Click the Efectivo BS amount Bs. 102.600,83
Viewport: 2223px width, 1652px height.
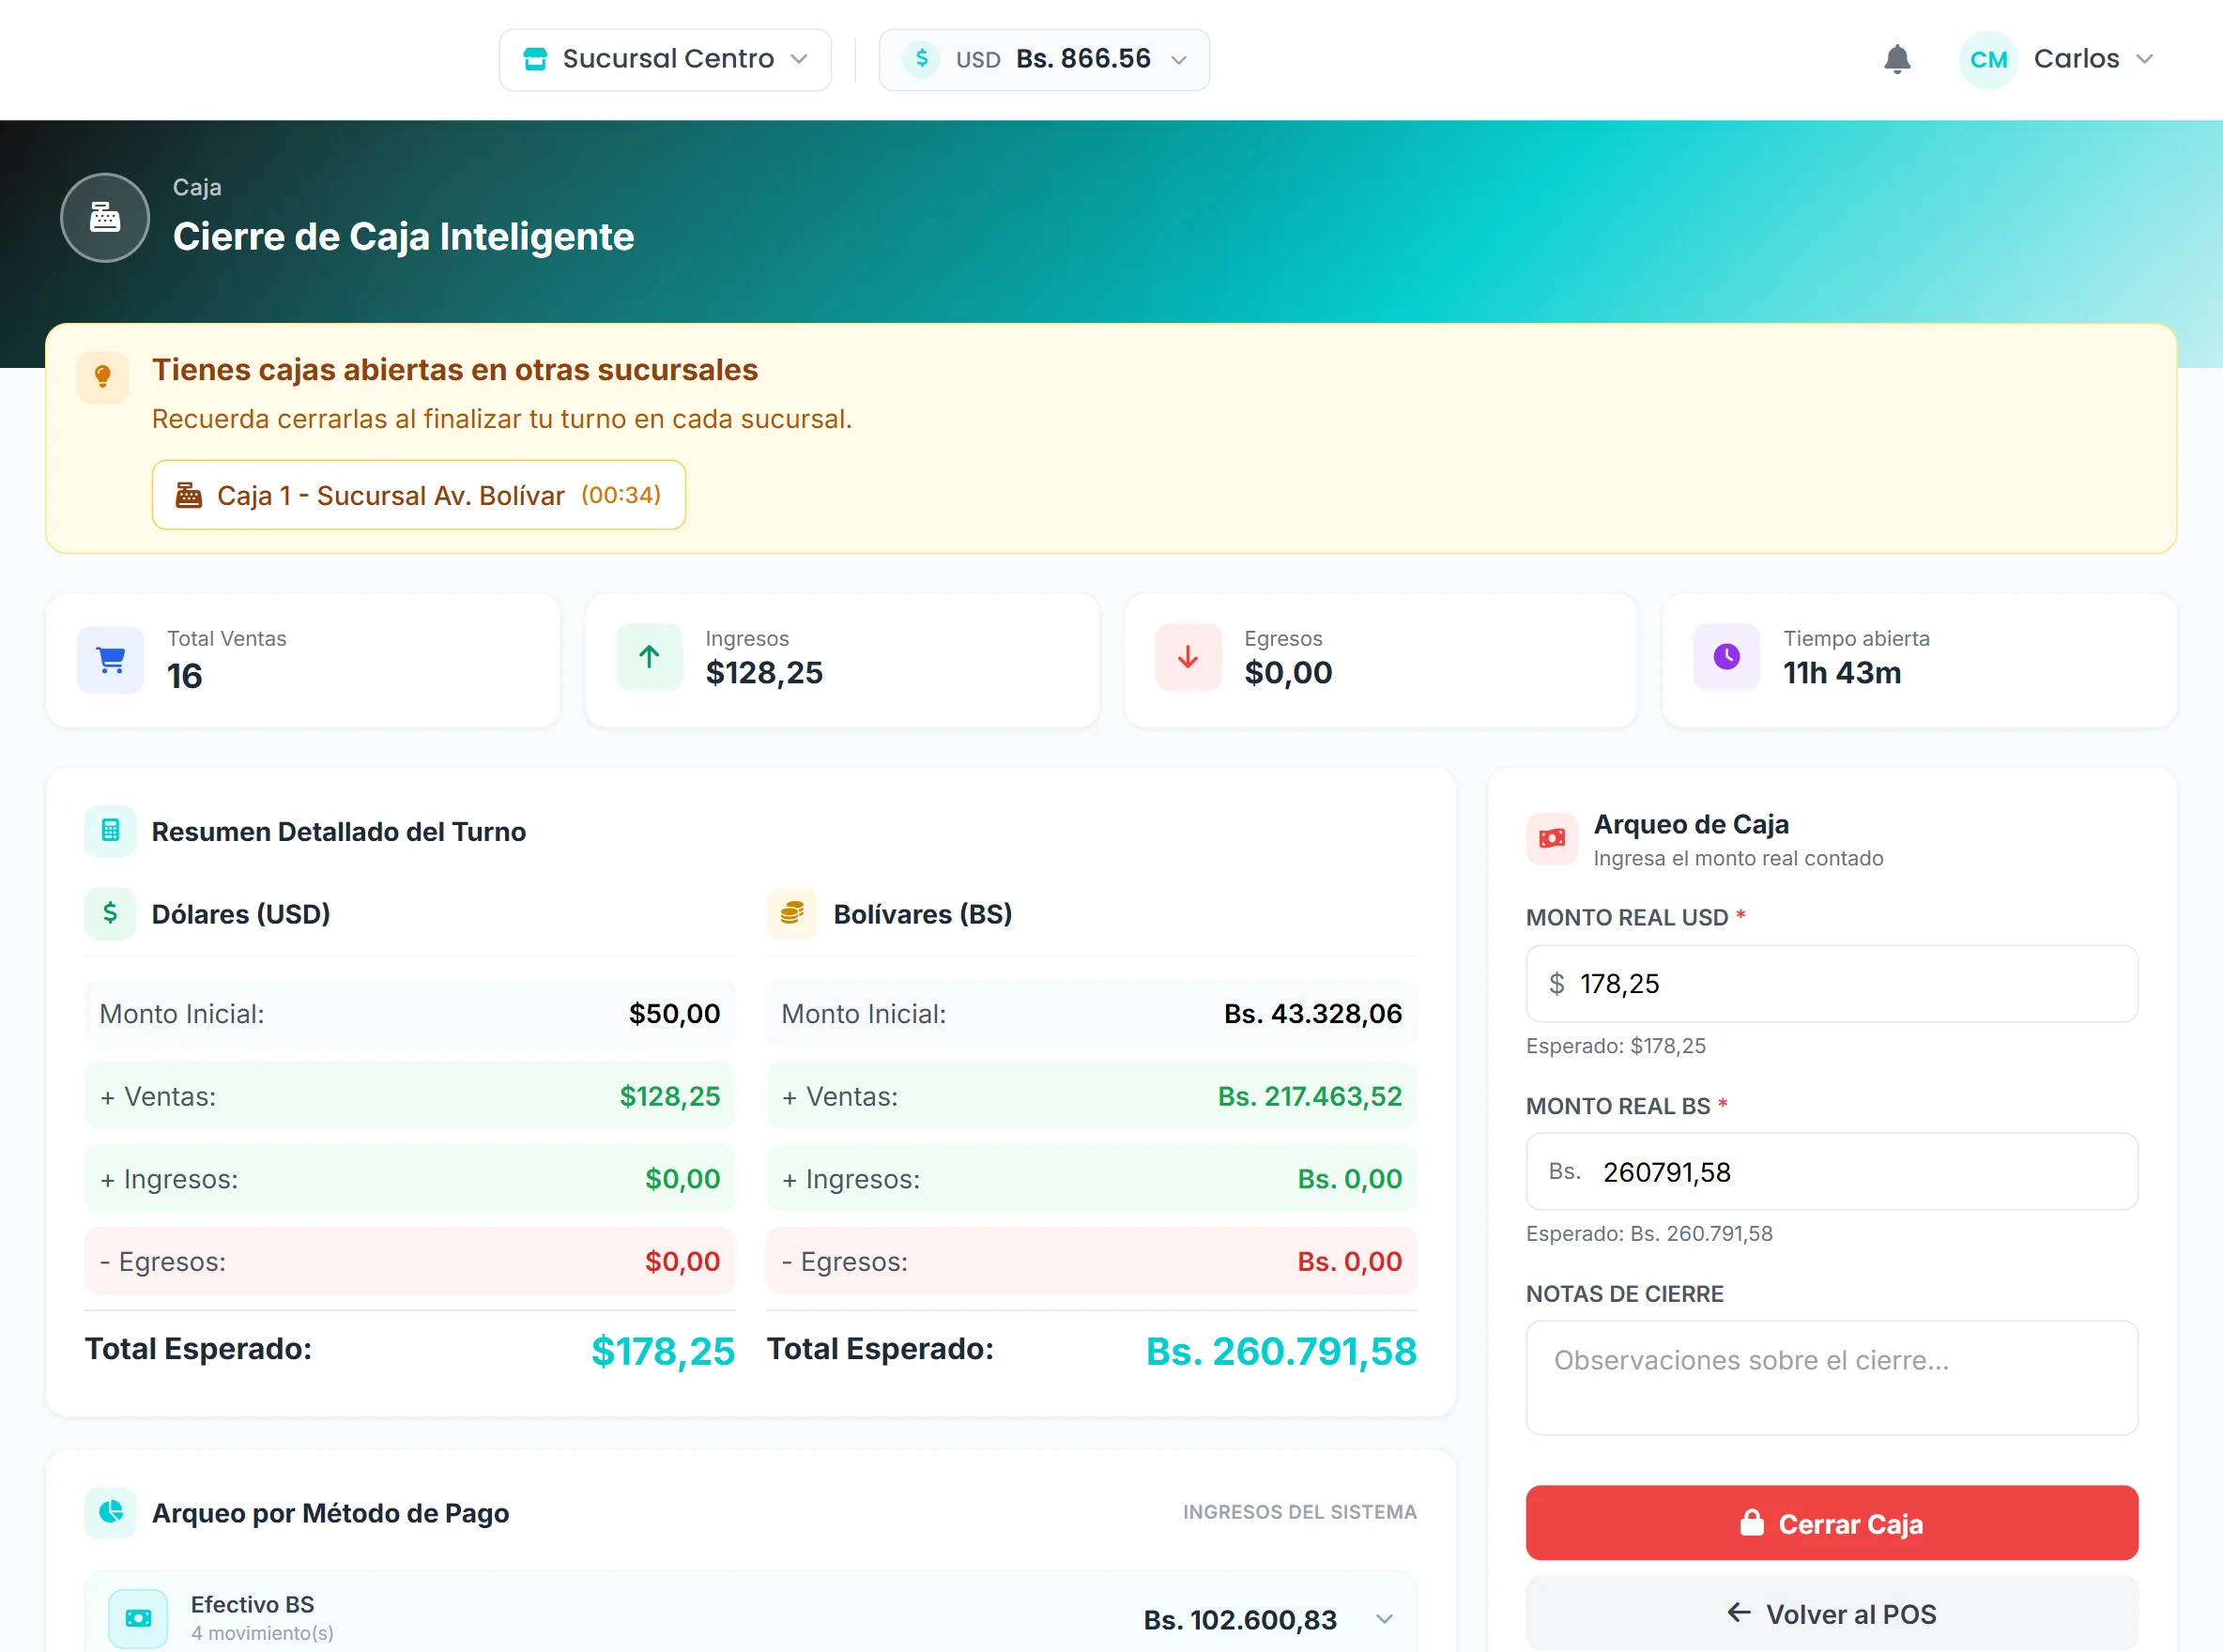[1240, 1619]
